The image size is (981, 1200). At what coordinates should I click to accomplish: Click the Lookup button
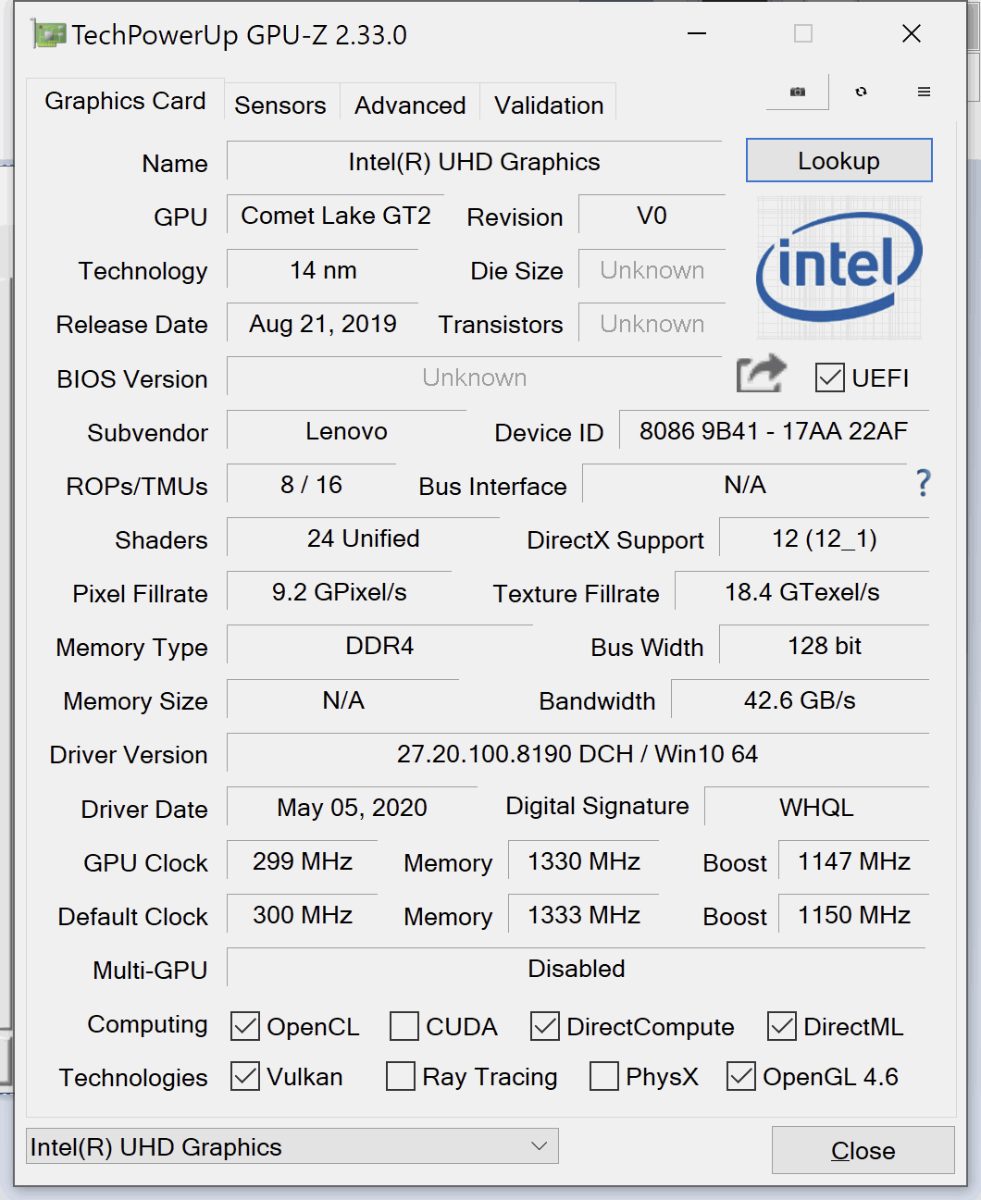click(x=838, y=161)
